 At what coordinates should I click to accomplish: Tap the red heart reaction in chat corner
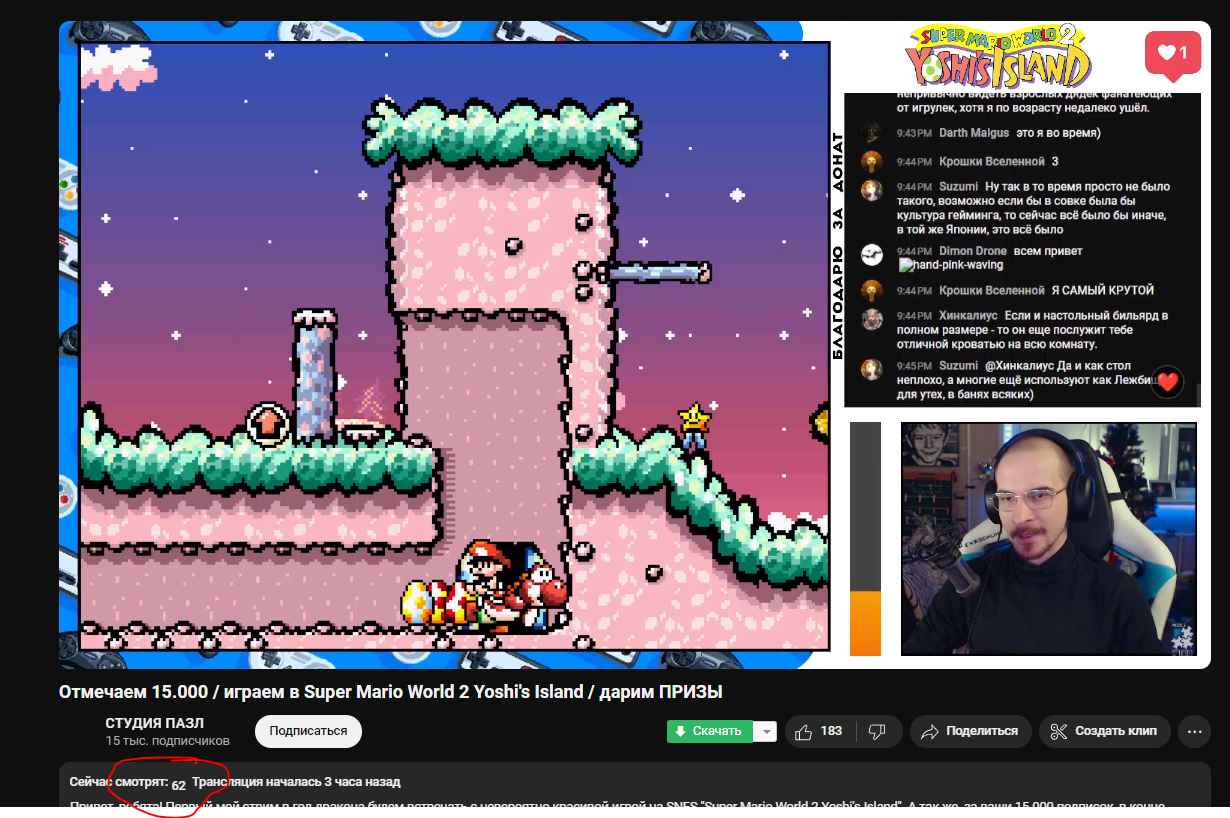pos(1167,381)
